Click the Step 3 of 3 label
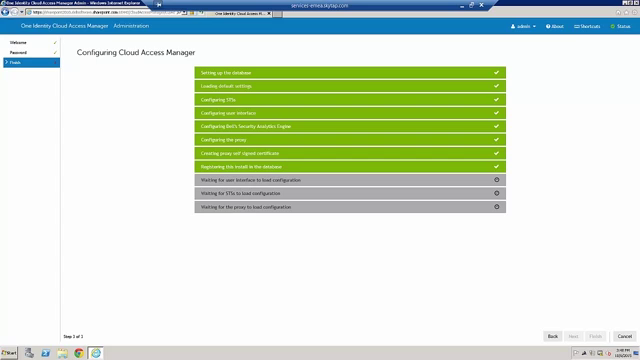The height and width of the screenshot is (360, 640). [73, 336]
